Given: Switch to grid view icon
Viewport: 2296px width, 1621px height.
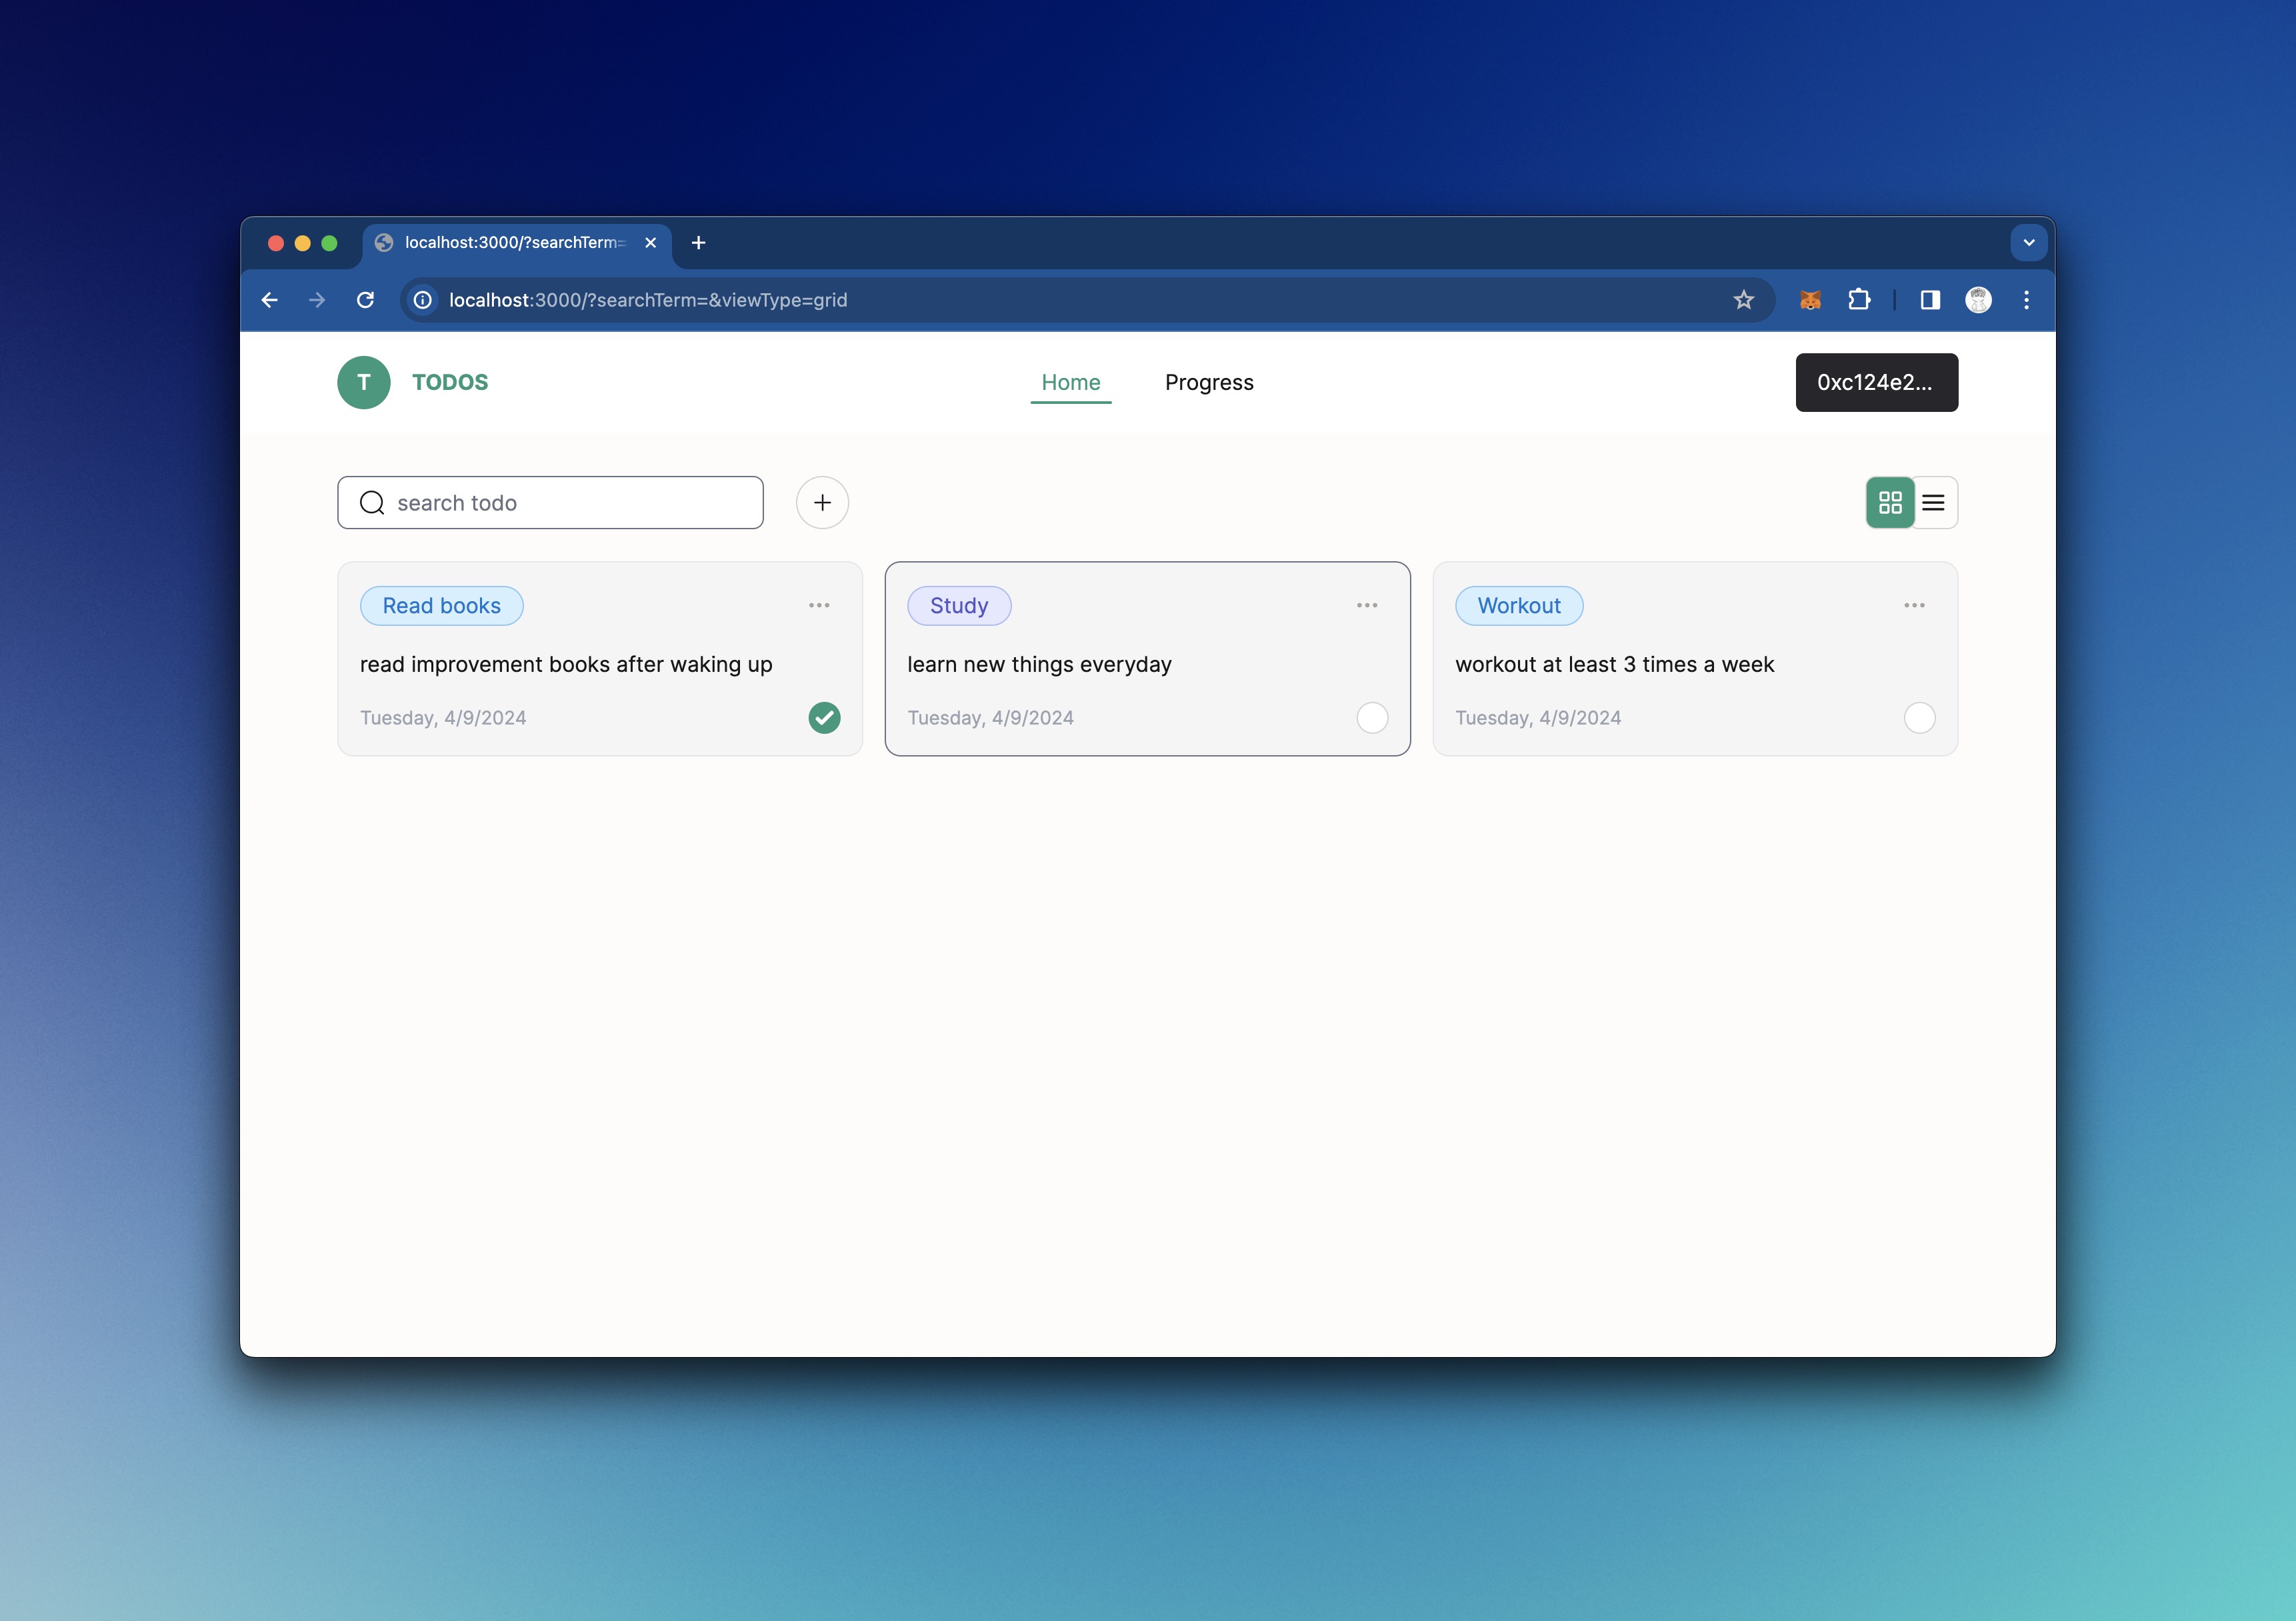Looking at the screenshot, I should tap(1889, 503).
